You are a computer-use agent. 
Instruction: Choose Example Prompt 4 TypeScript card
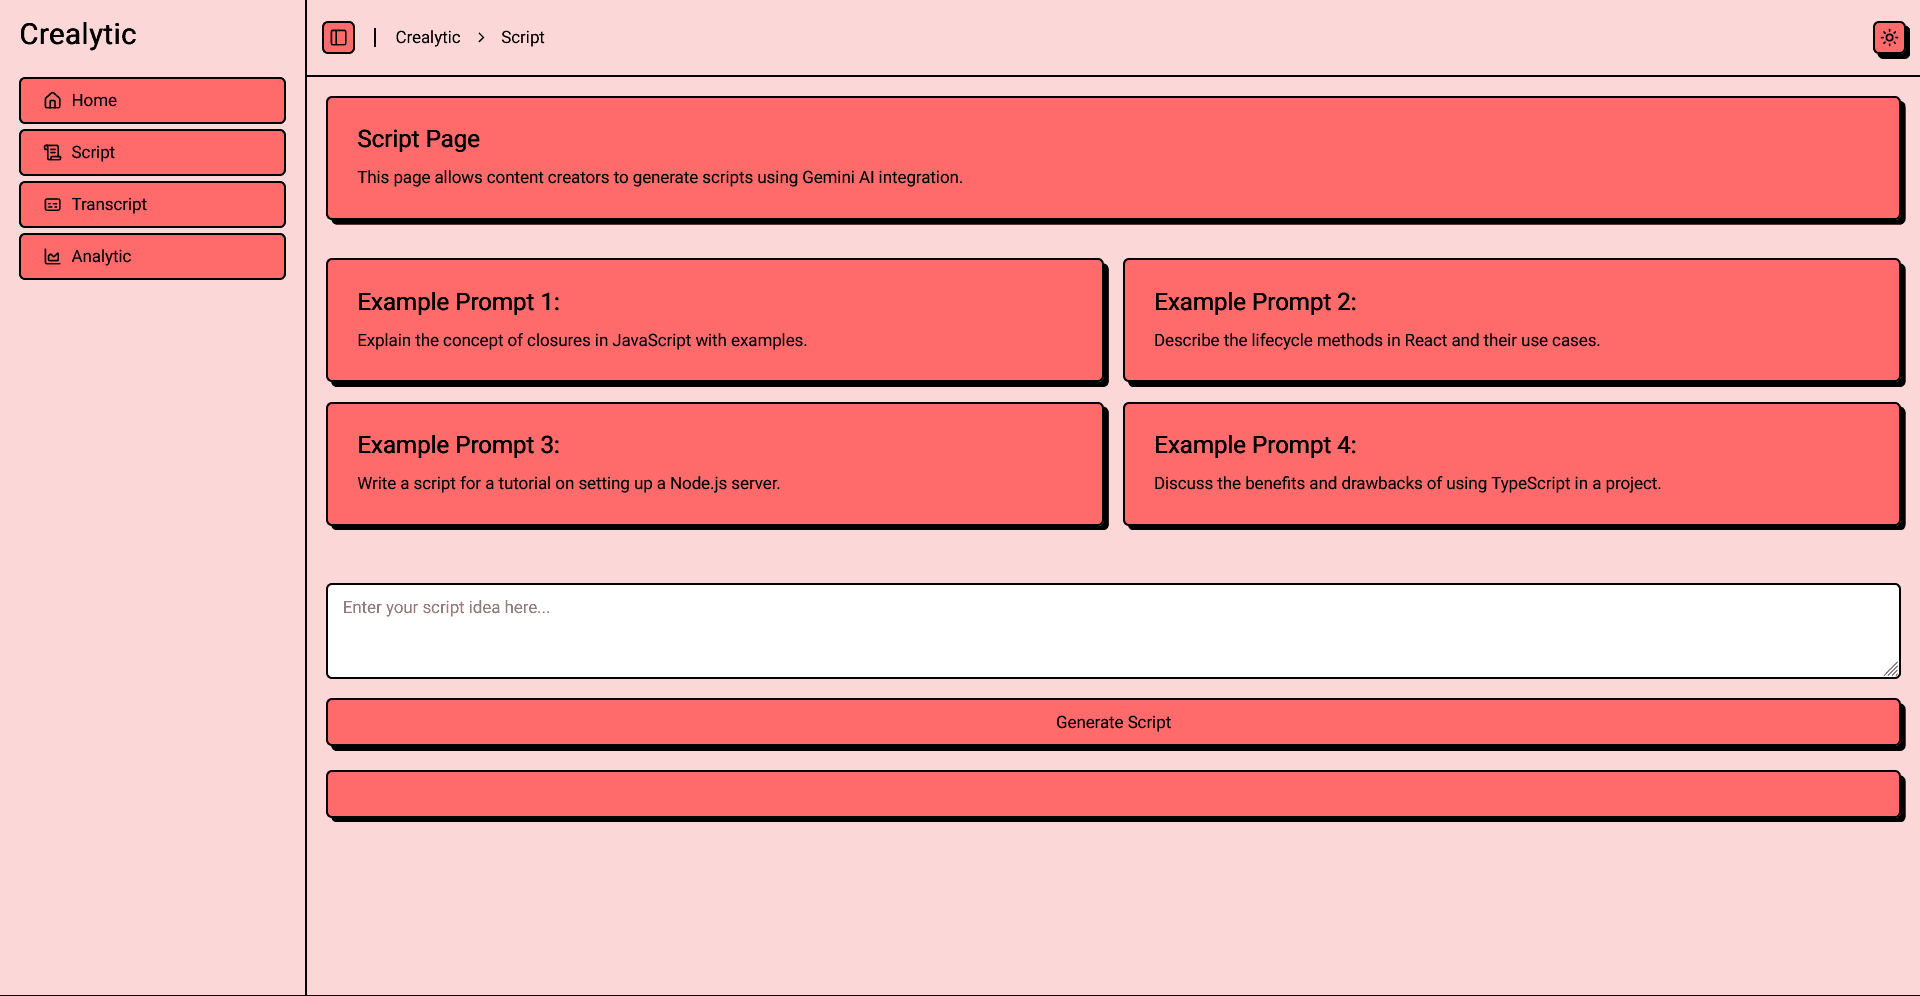point(1511,464)
